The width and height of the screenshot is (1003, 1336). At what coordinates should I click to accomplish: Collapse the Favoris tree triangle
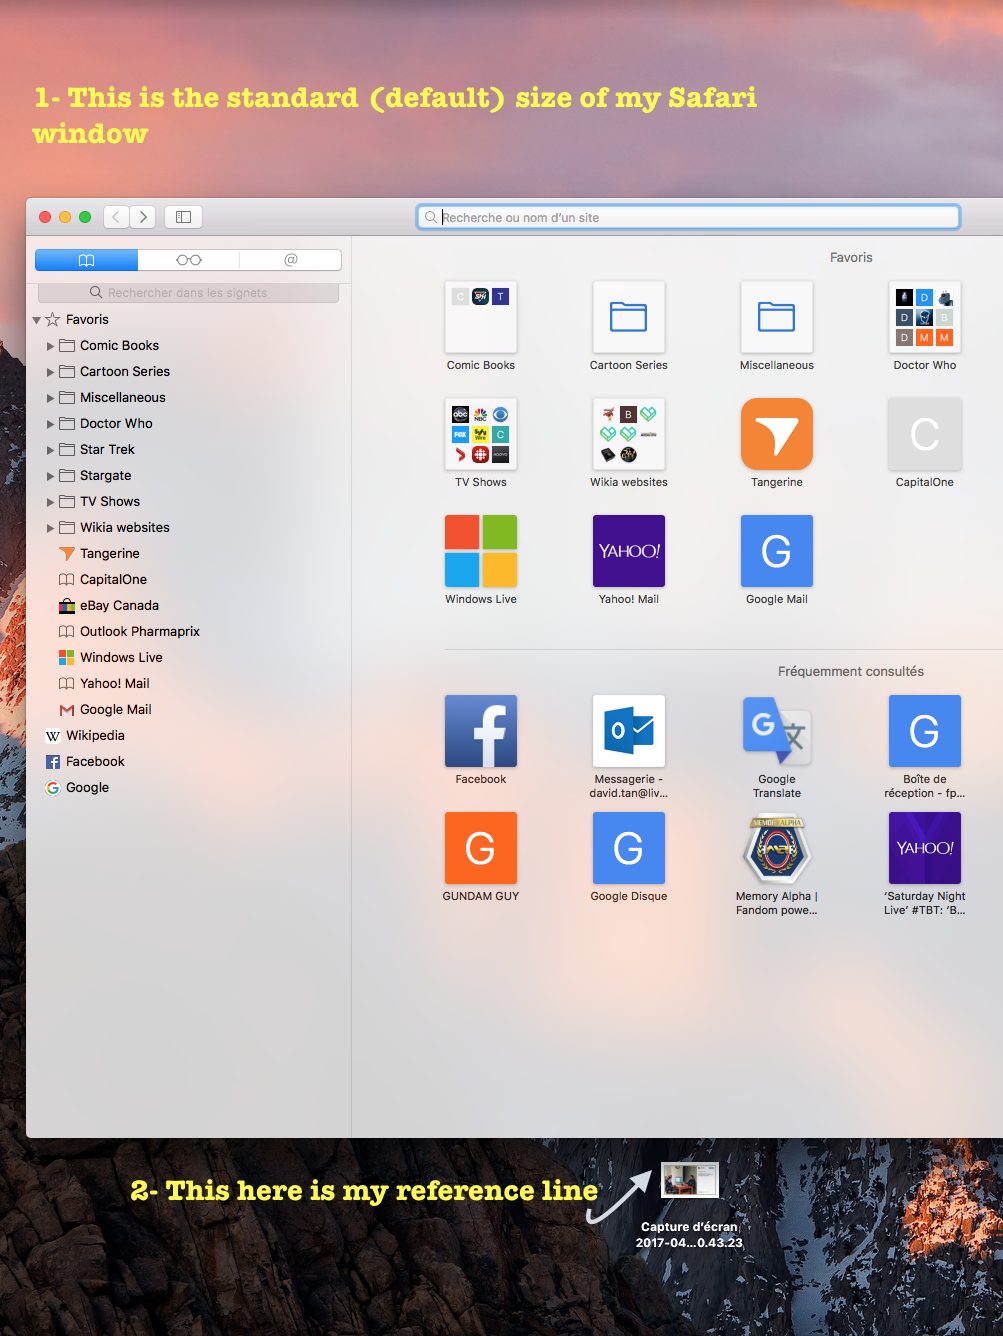pyautogui.click(x=37, y=320)
